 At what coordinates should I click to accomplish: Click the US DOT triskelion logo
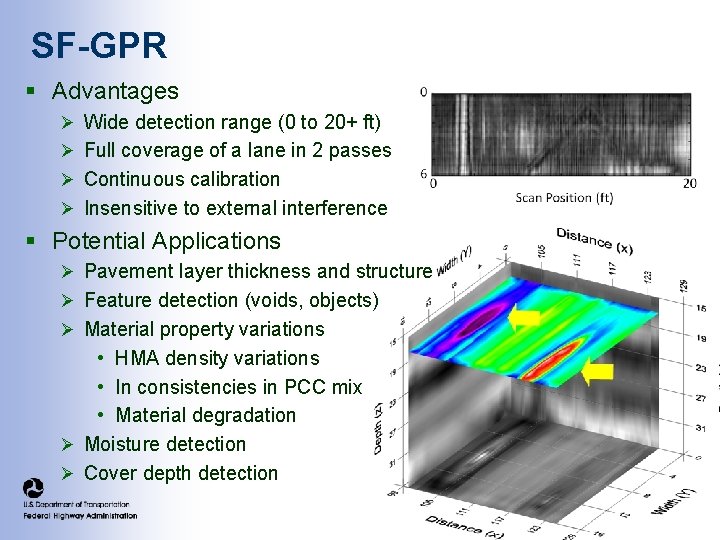pyautogui.click(x=33, y=488)
